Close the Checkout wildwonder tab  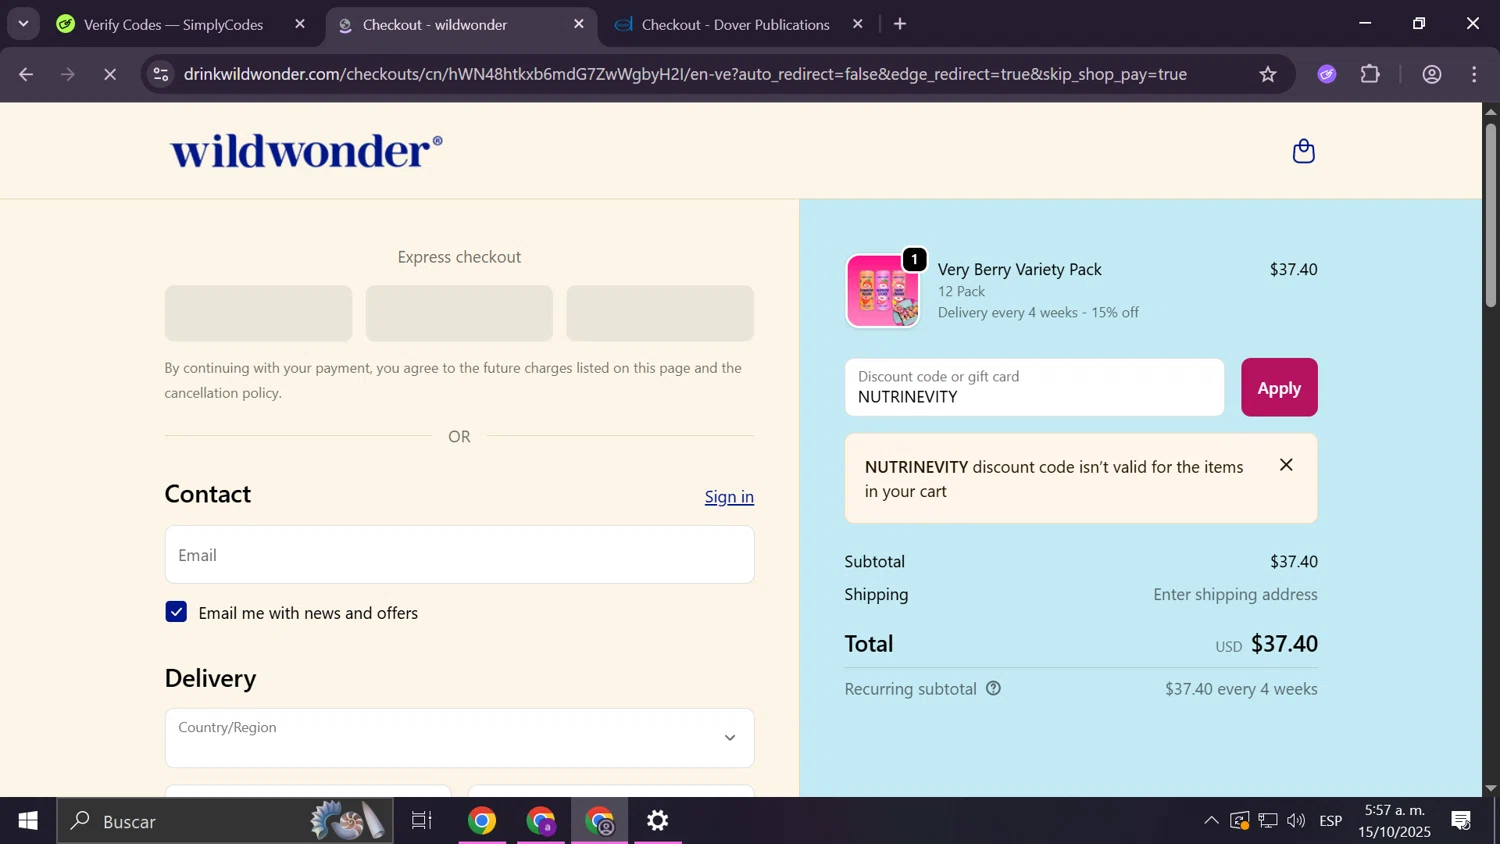pyautogui.click(x=578, y=24)
